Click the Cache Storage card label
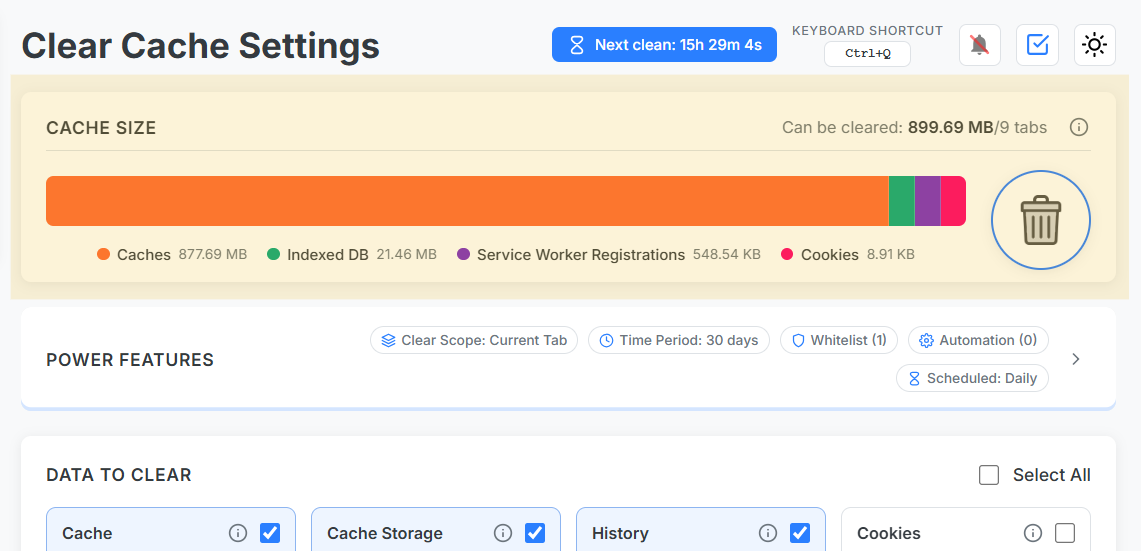 [385, 534]
